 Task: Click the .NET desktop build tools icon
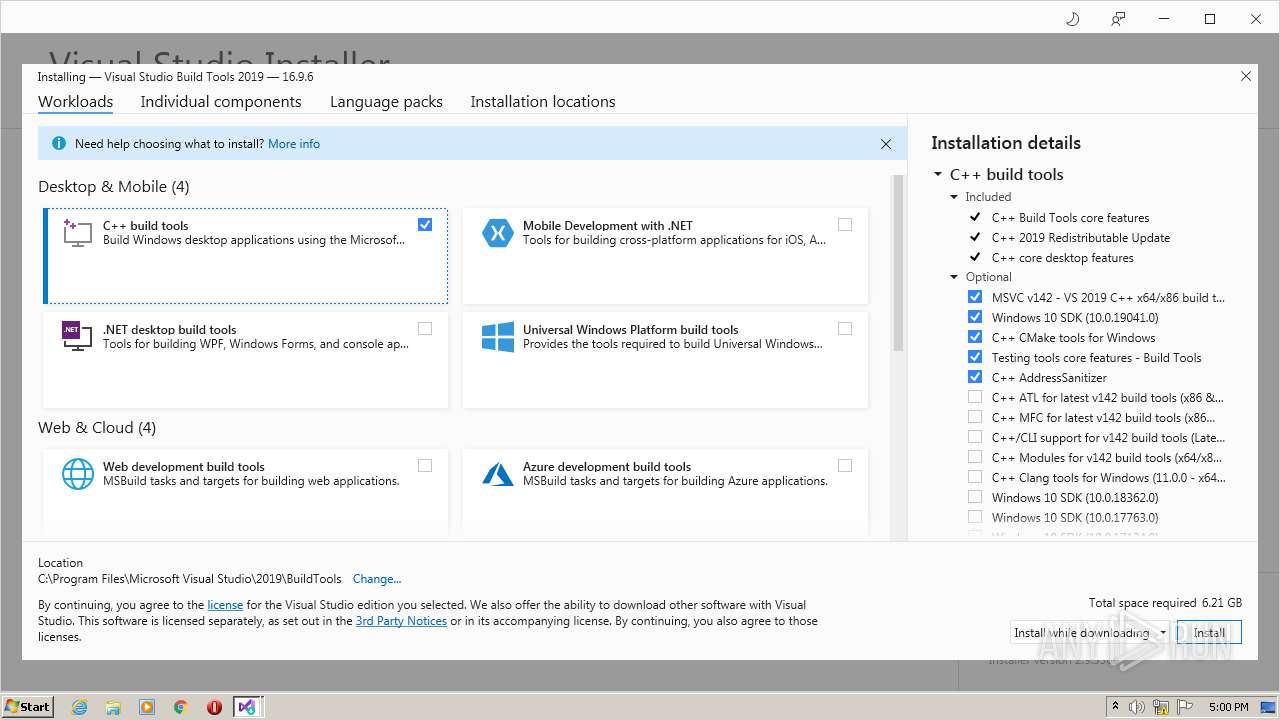click(x=77, y=336)
